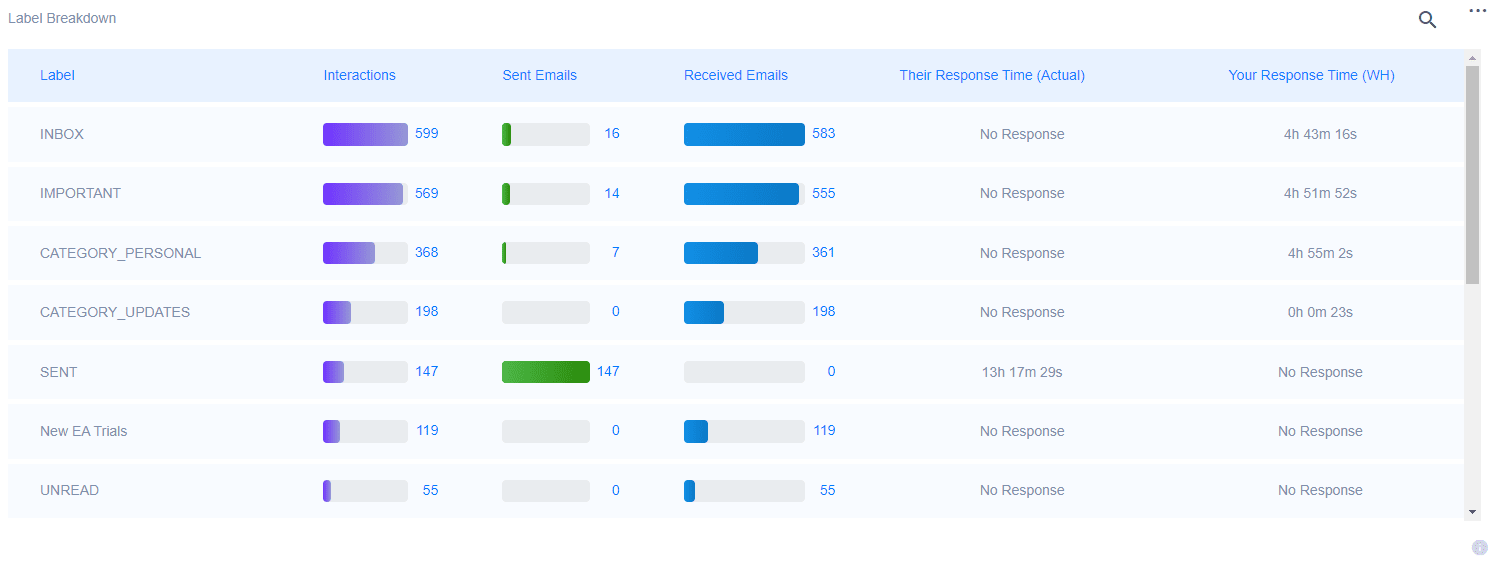The width and height of the screenshot is (1495, 561).
Task: Click the 361 received emails value
Action: click(824, 252)
